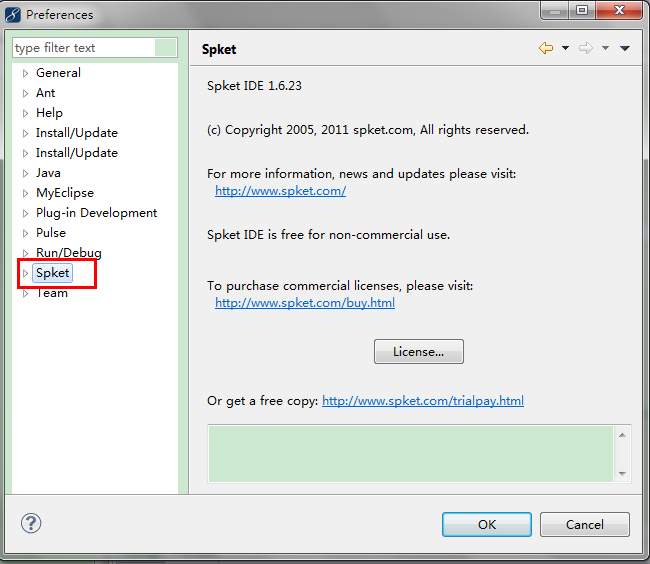Viewport: 650px width, 564px height.
Task: Open the spket.com/trialpay.html link
Action: pyautogui.click(x=423, y=401)
